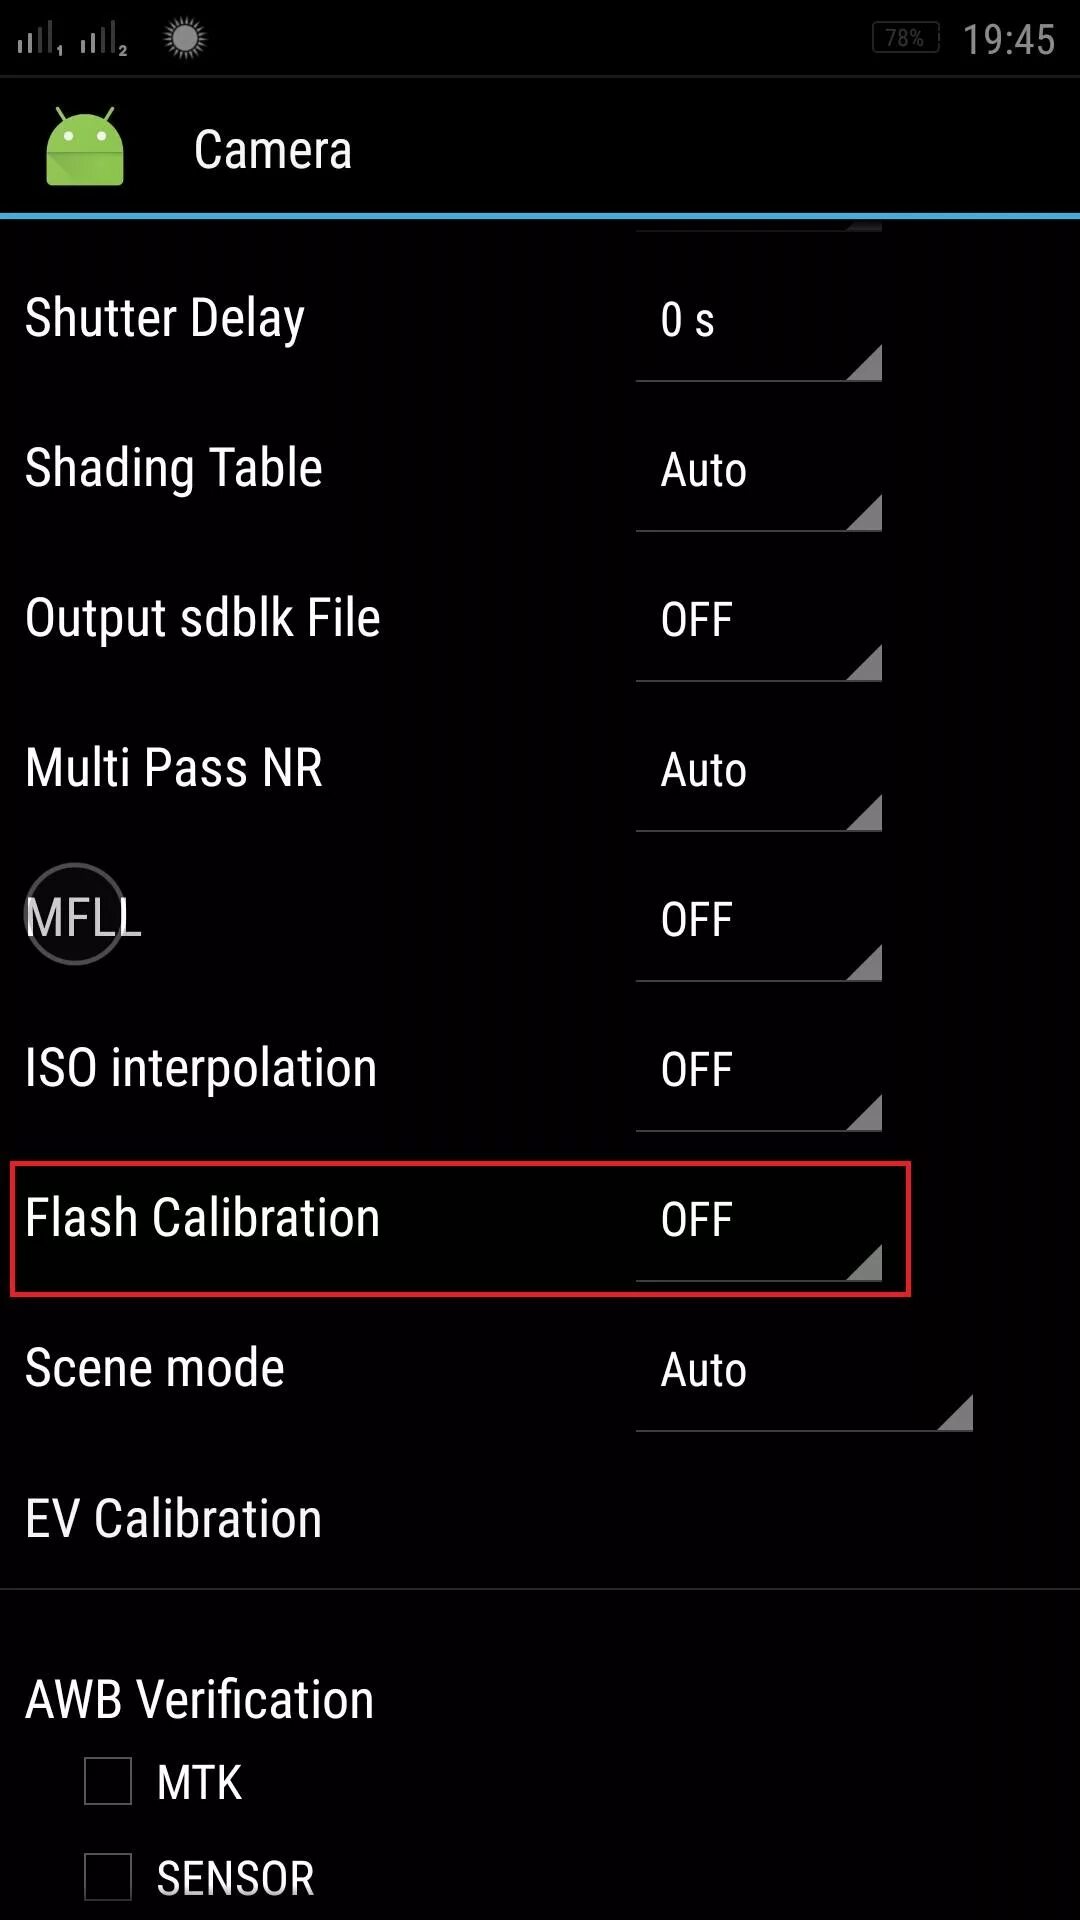This screenshot has width=1080, height=1920.
Task: Enable the MTK checkbox
Action: pyautogui.click(x=108, y=1781)
